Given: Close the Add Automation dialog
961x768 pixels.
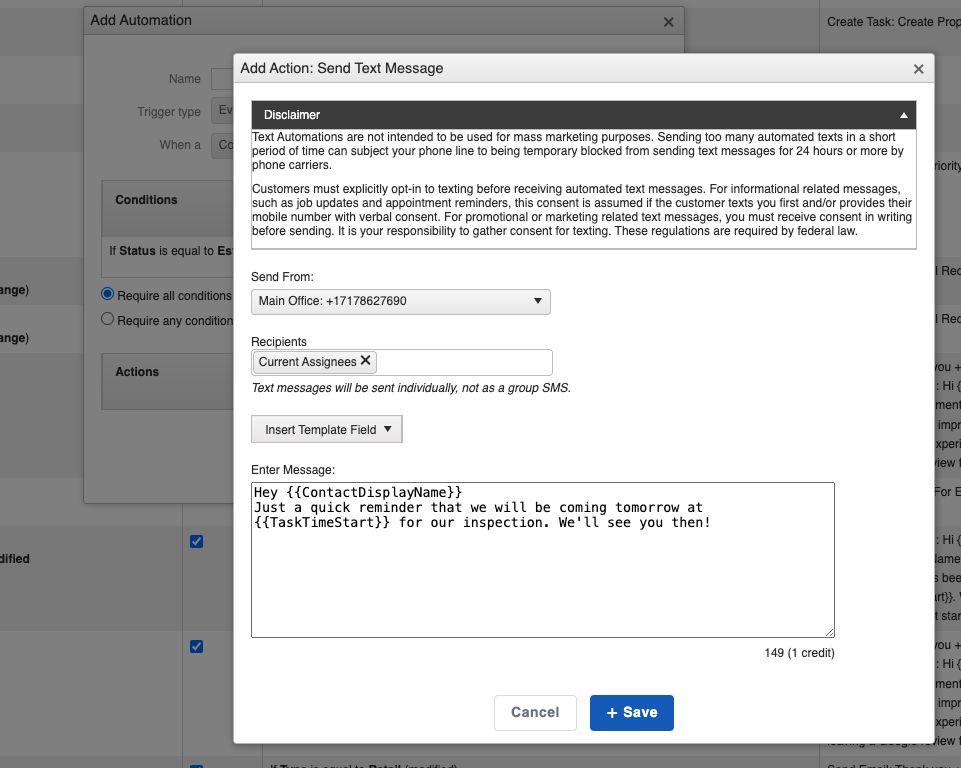Looking at the screenshot, I should tap(669, 22).
